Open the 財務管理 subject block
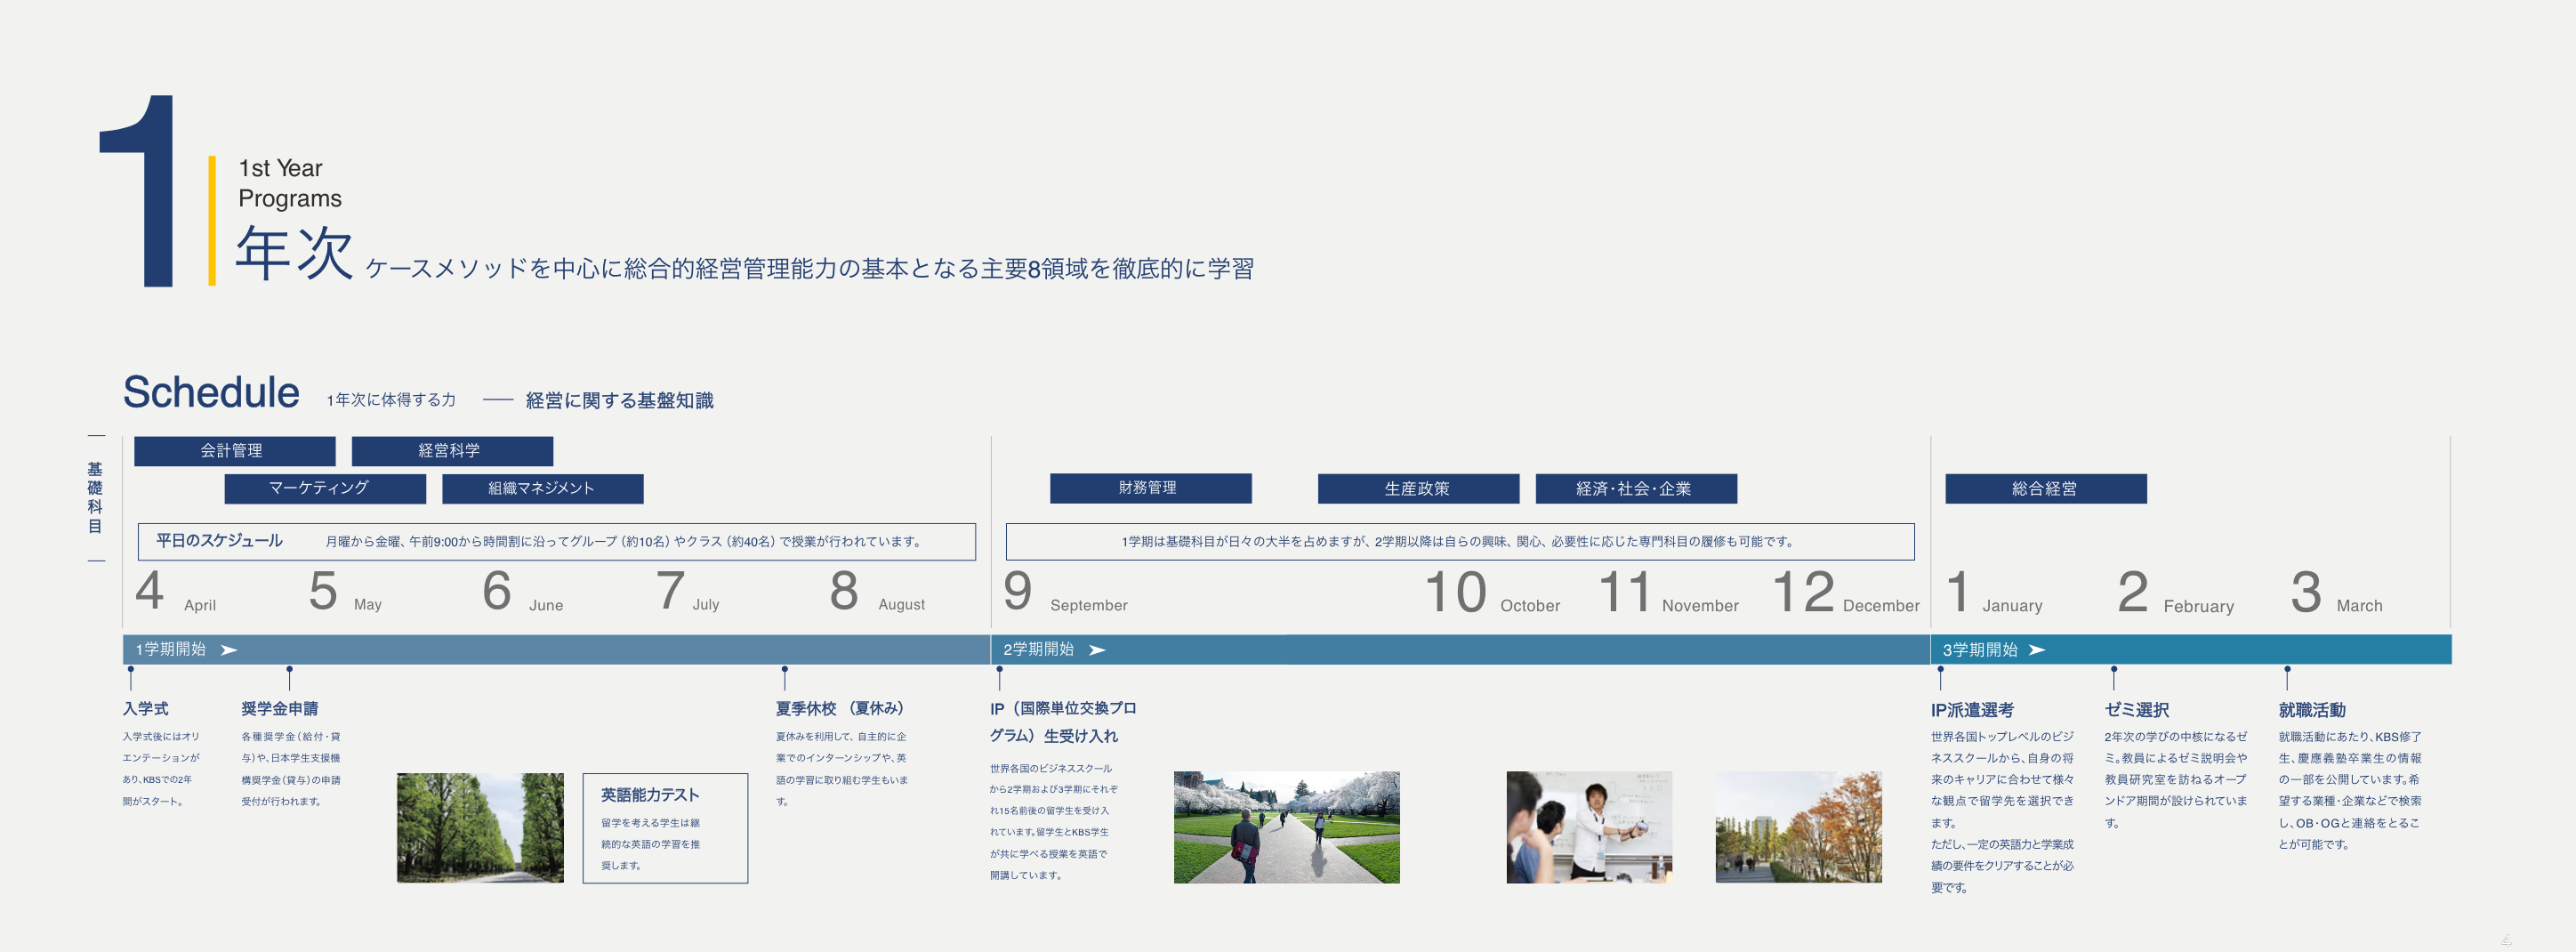2576x952 pixels. (x=1150, y=488)
